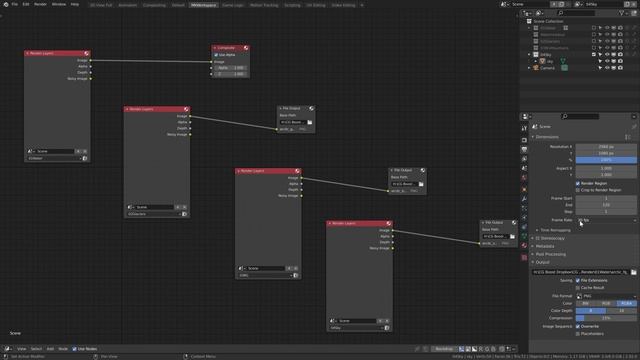The image size is (640, 360).
Task: Open the Render menu
Action: point(40,4)
